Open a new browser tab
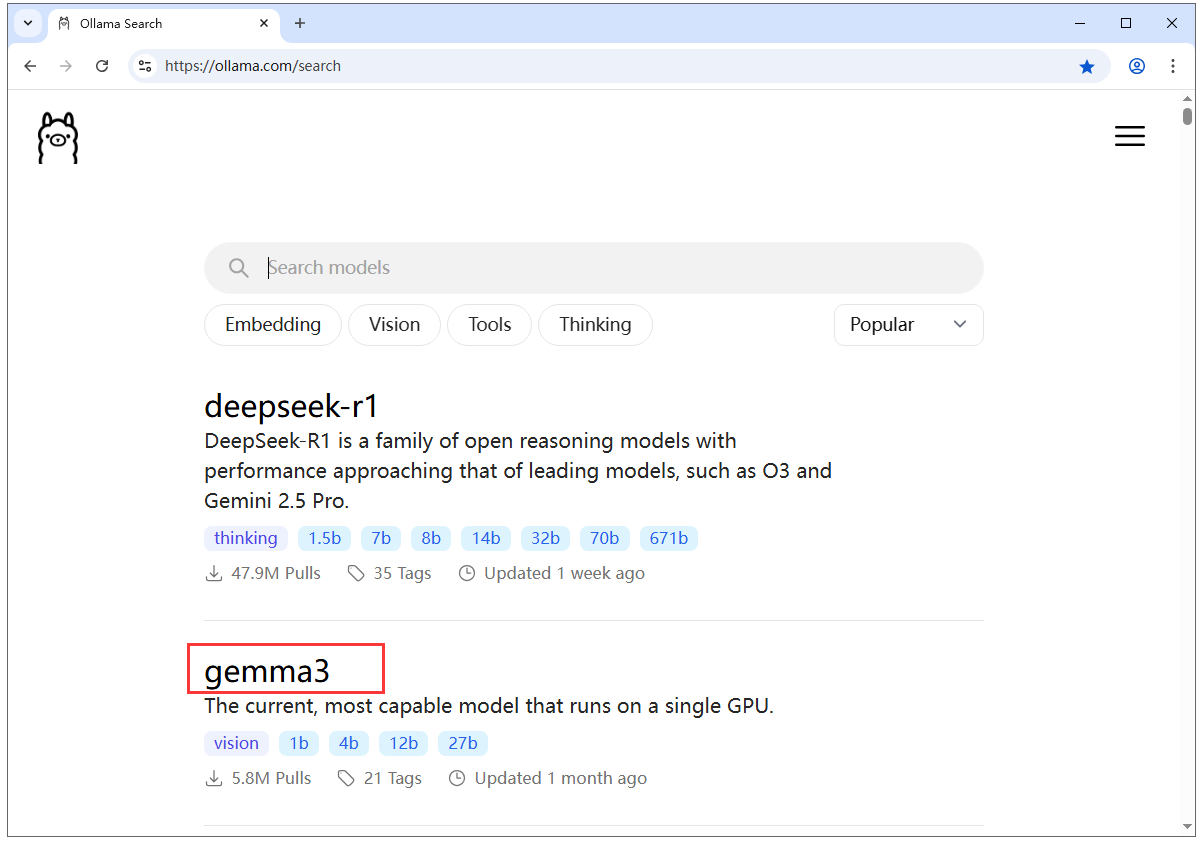The height and width of the screenshot is (844, 1203). [x=299, y=22]
